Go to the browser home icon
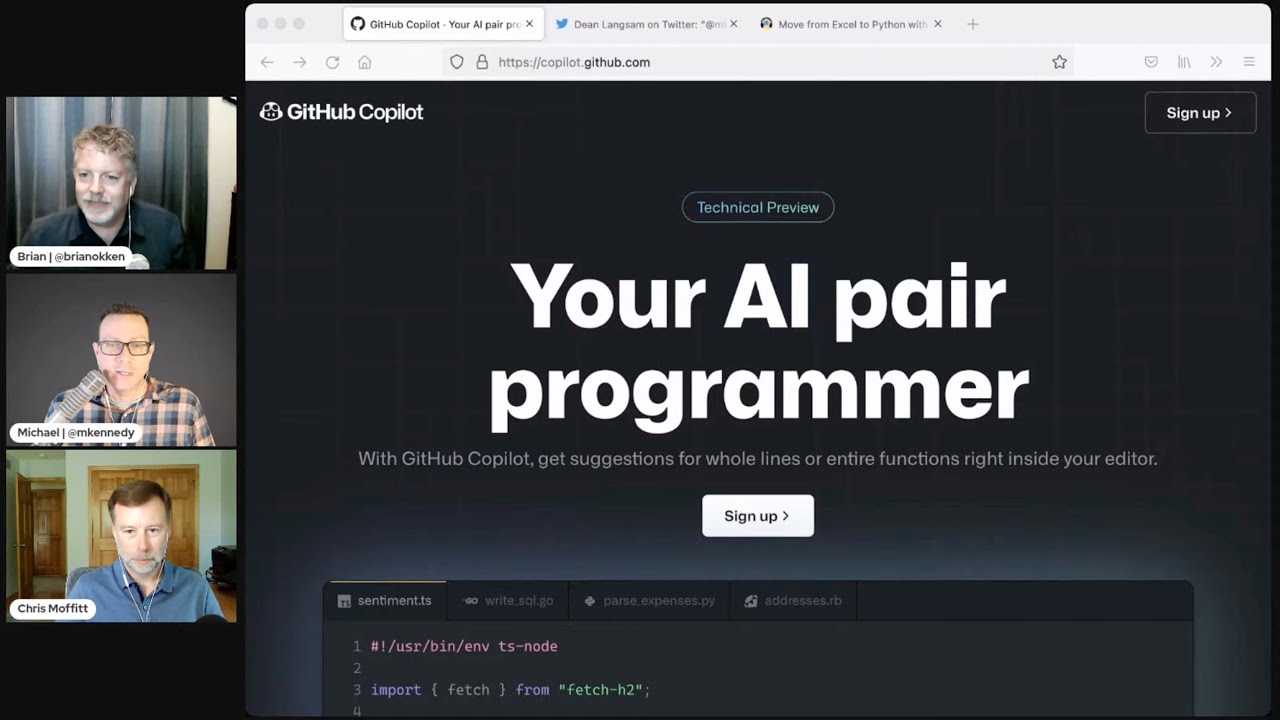The height and width of the screenshot is (720, 1280). coord(365,62)
